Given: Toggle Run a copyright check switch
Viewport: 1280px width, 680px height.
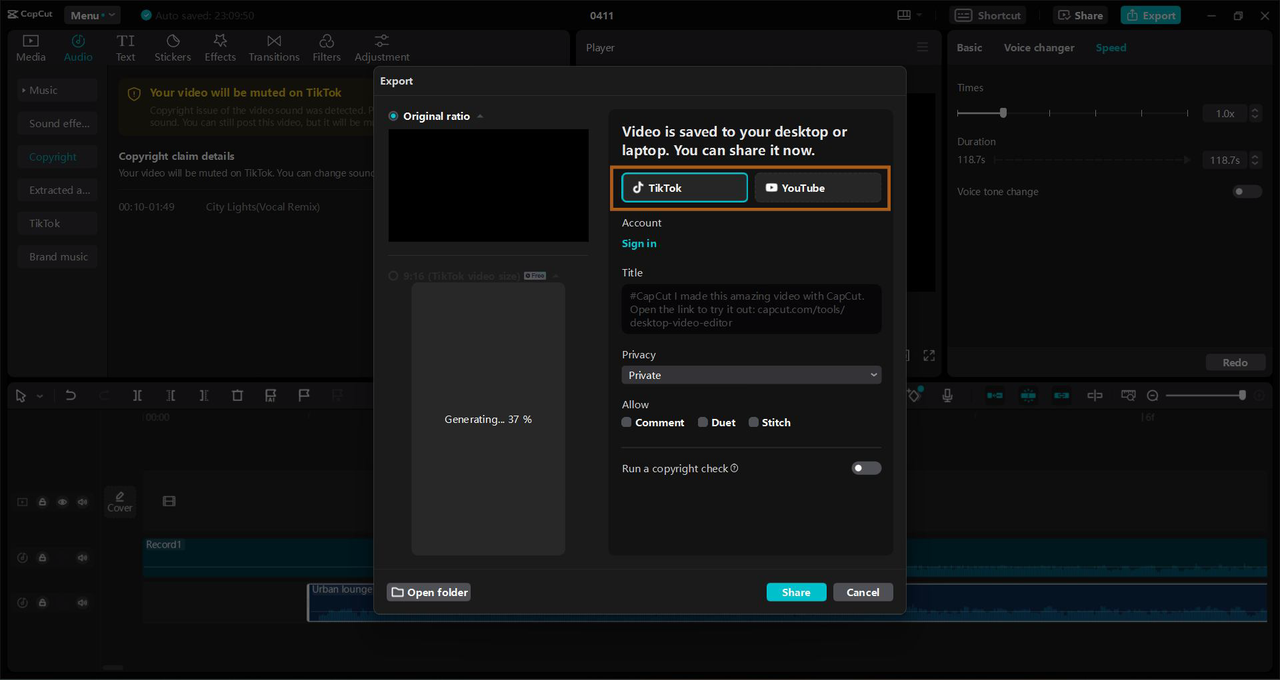Looking at the screenshot, I should coord(866,468).
